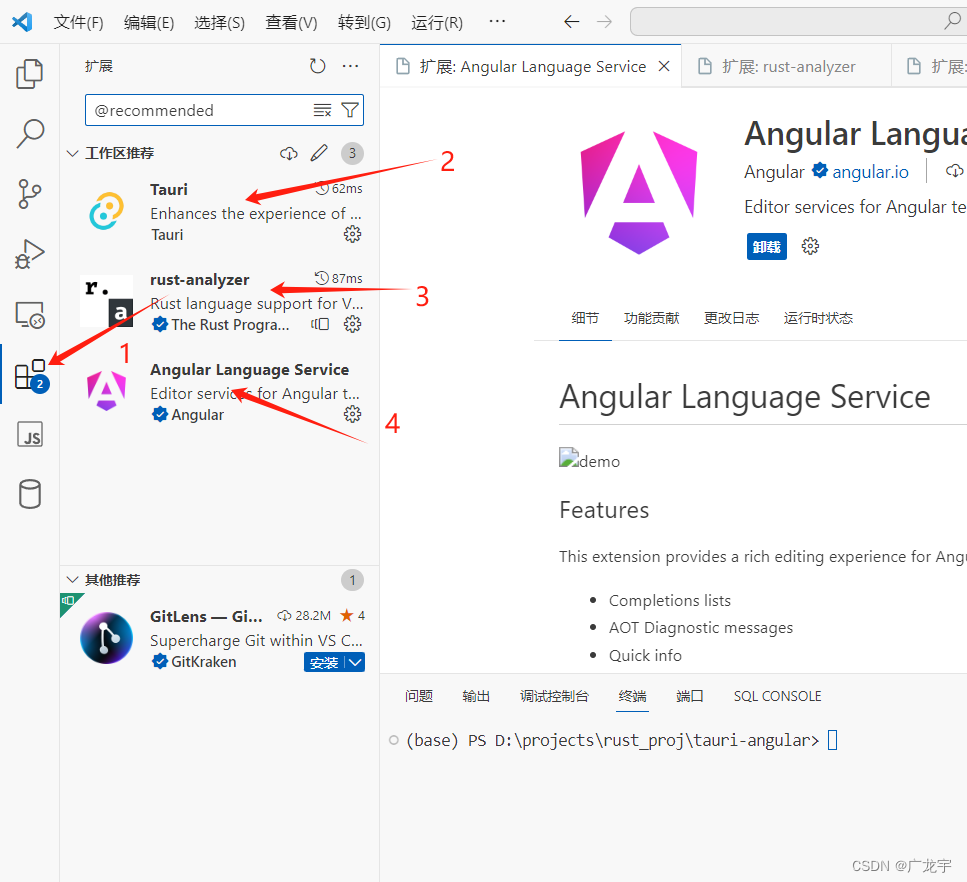Open the GitLens install dropdown arrow

coord(356,662)
